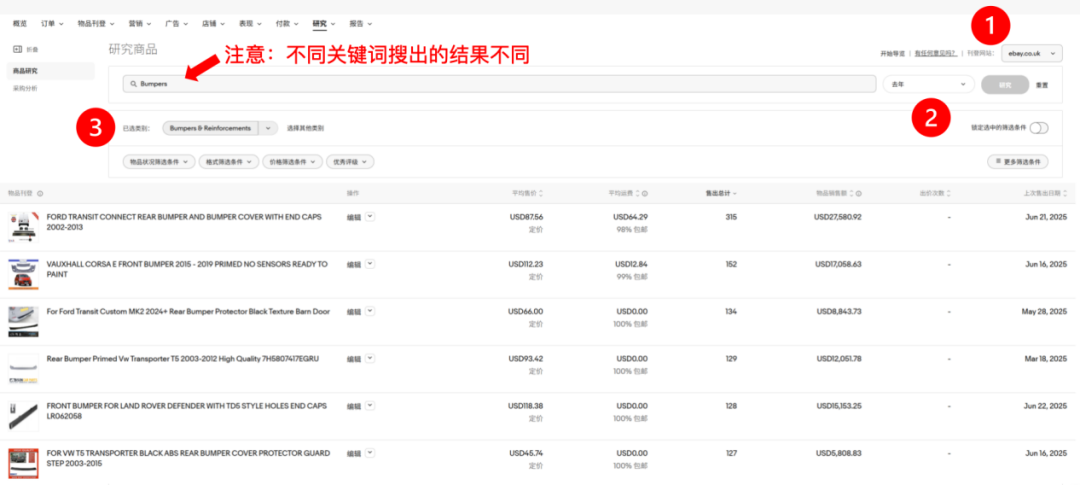Click info icon beside 平均运费 column header
Screen dimensions: 1080x485
point(644,194)
